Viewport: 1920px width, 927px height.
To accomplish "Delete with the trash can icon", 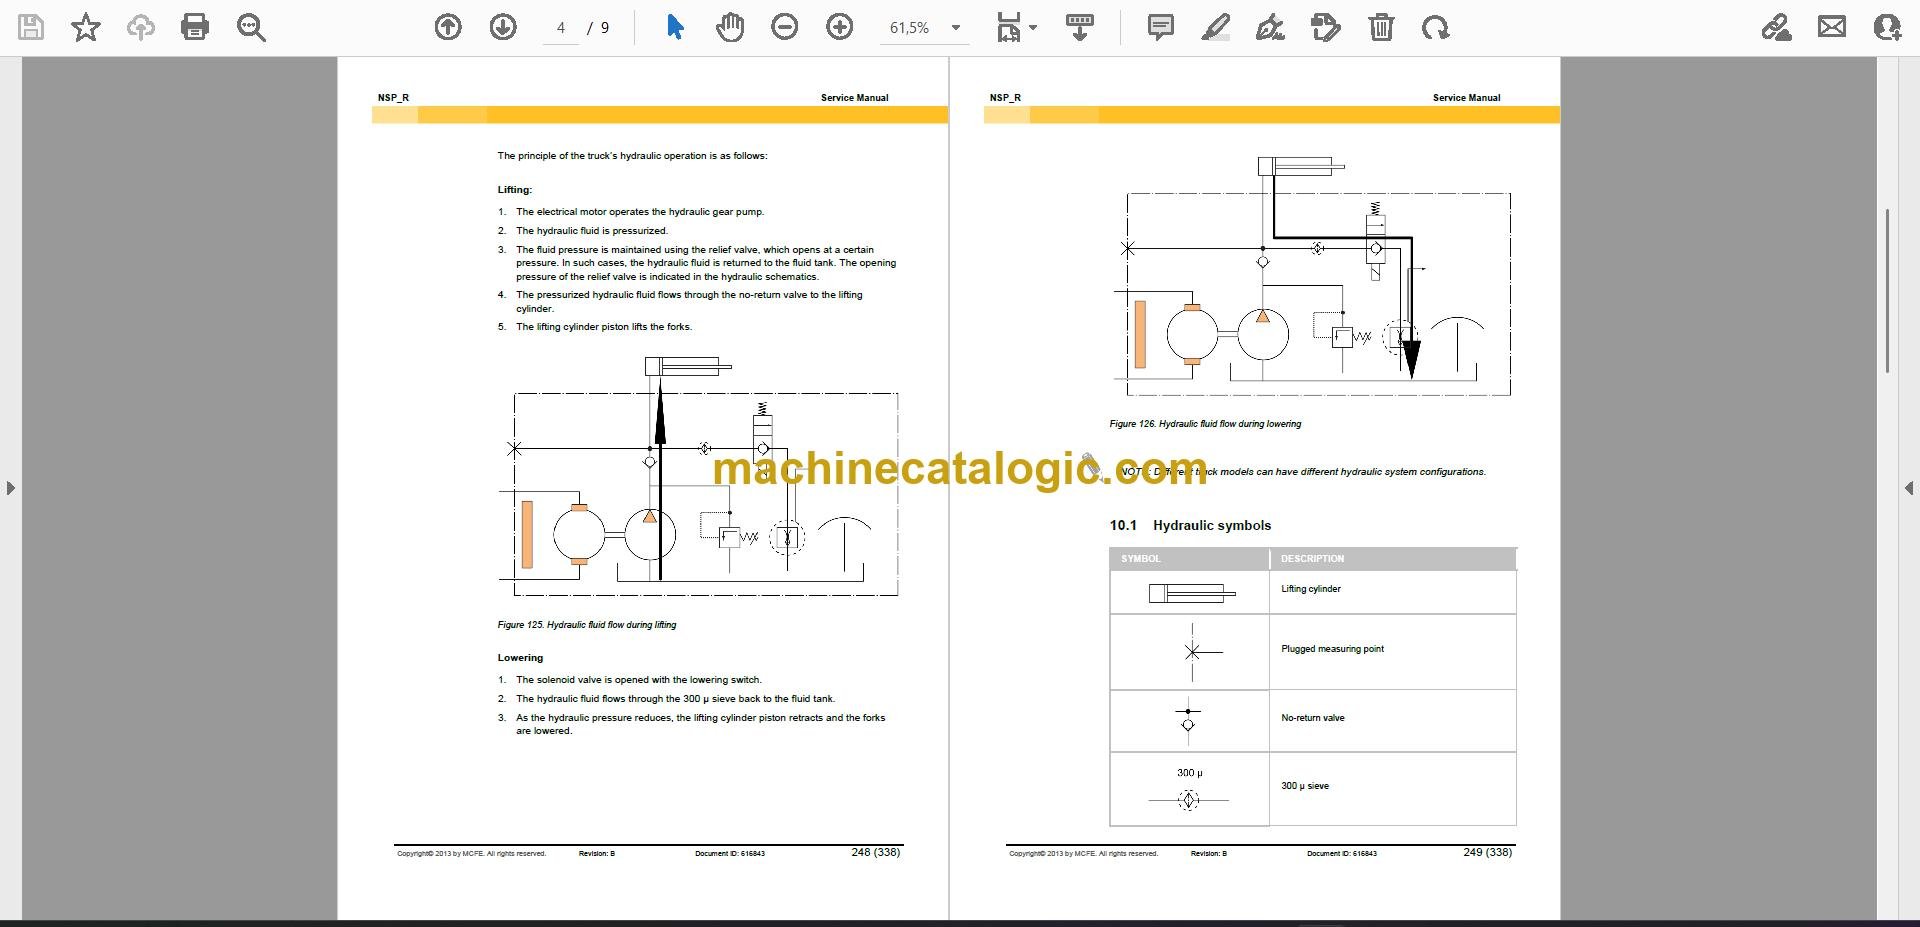I will tap(1381, 27).
